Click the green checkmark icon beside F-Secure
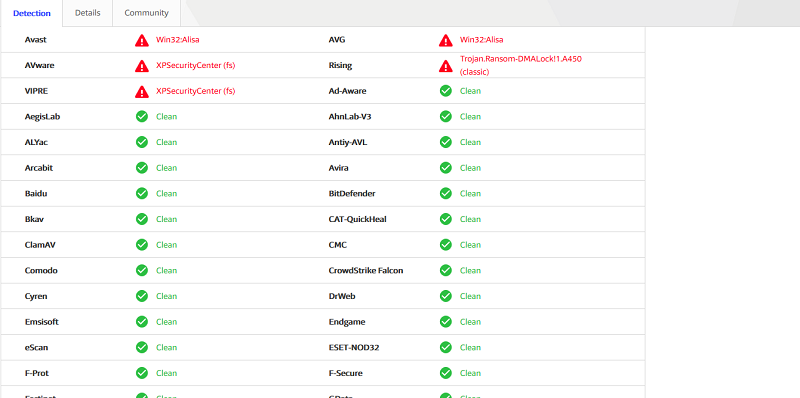This screenshot has width=800, height=398. click(x=446, y=373)
